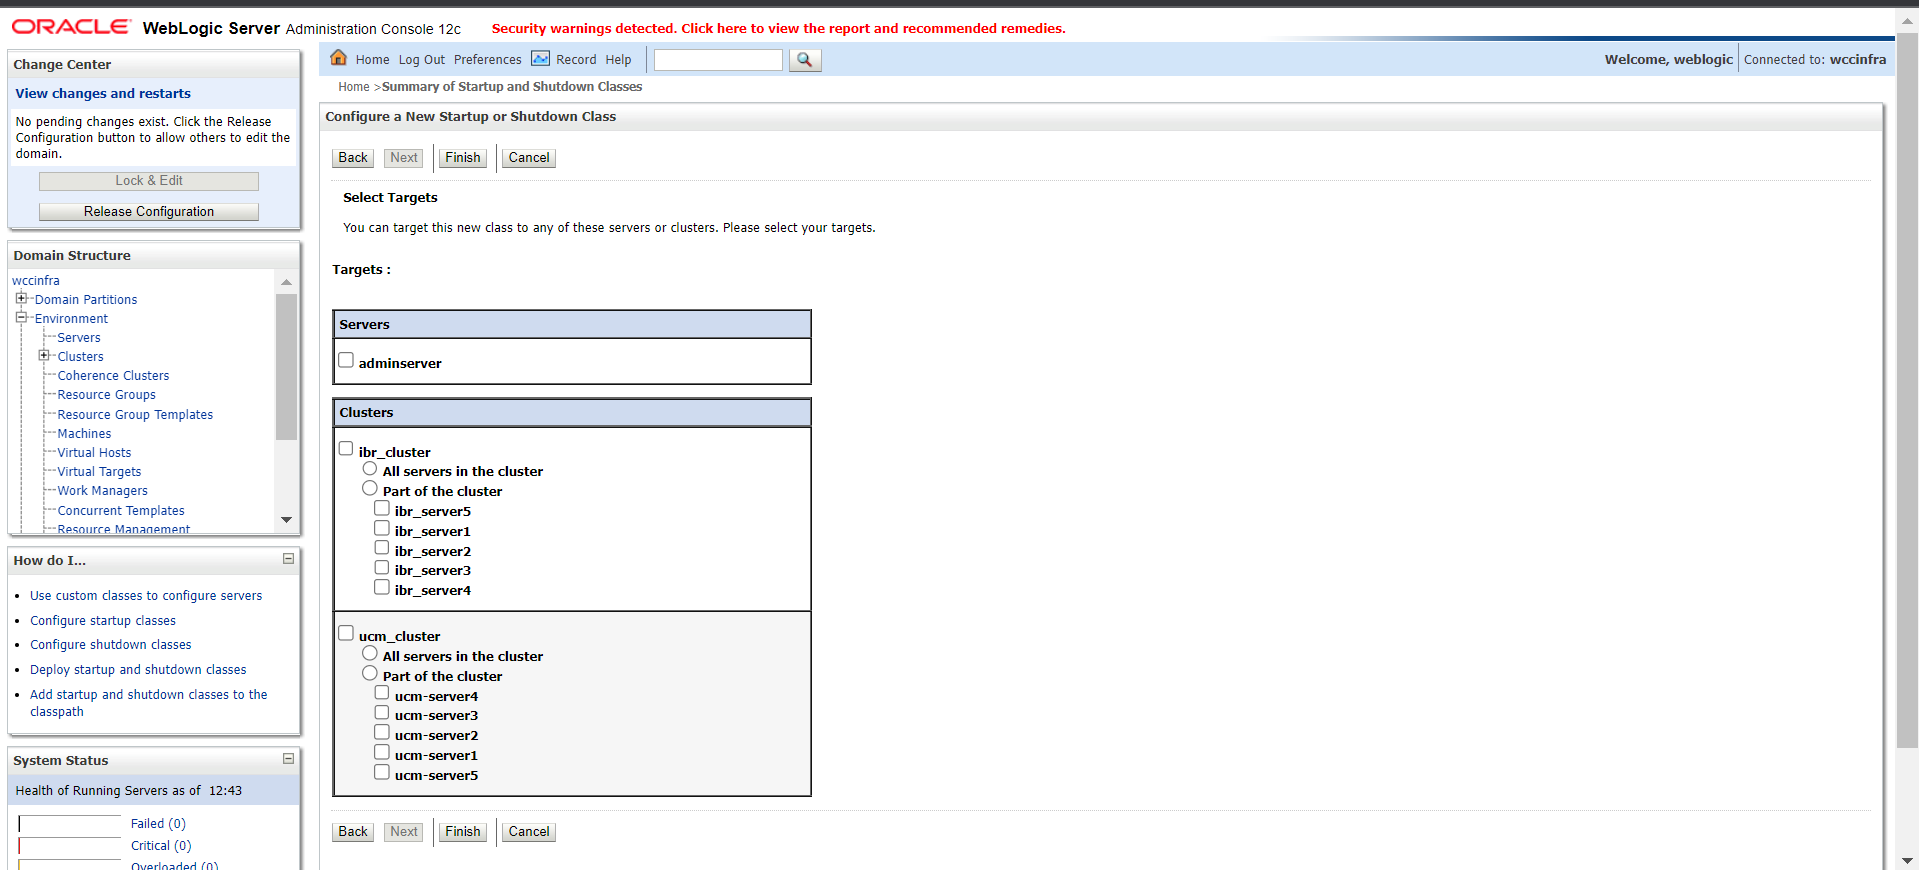Click the Home house icon
The height and width of the screenshot is (870, 1919).
339,58
